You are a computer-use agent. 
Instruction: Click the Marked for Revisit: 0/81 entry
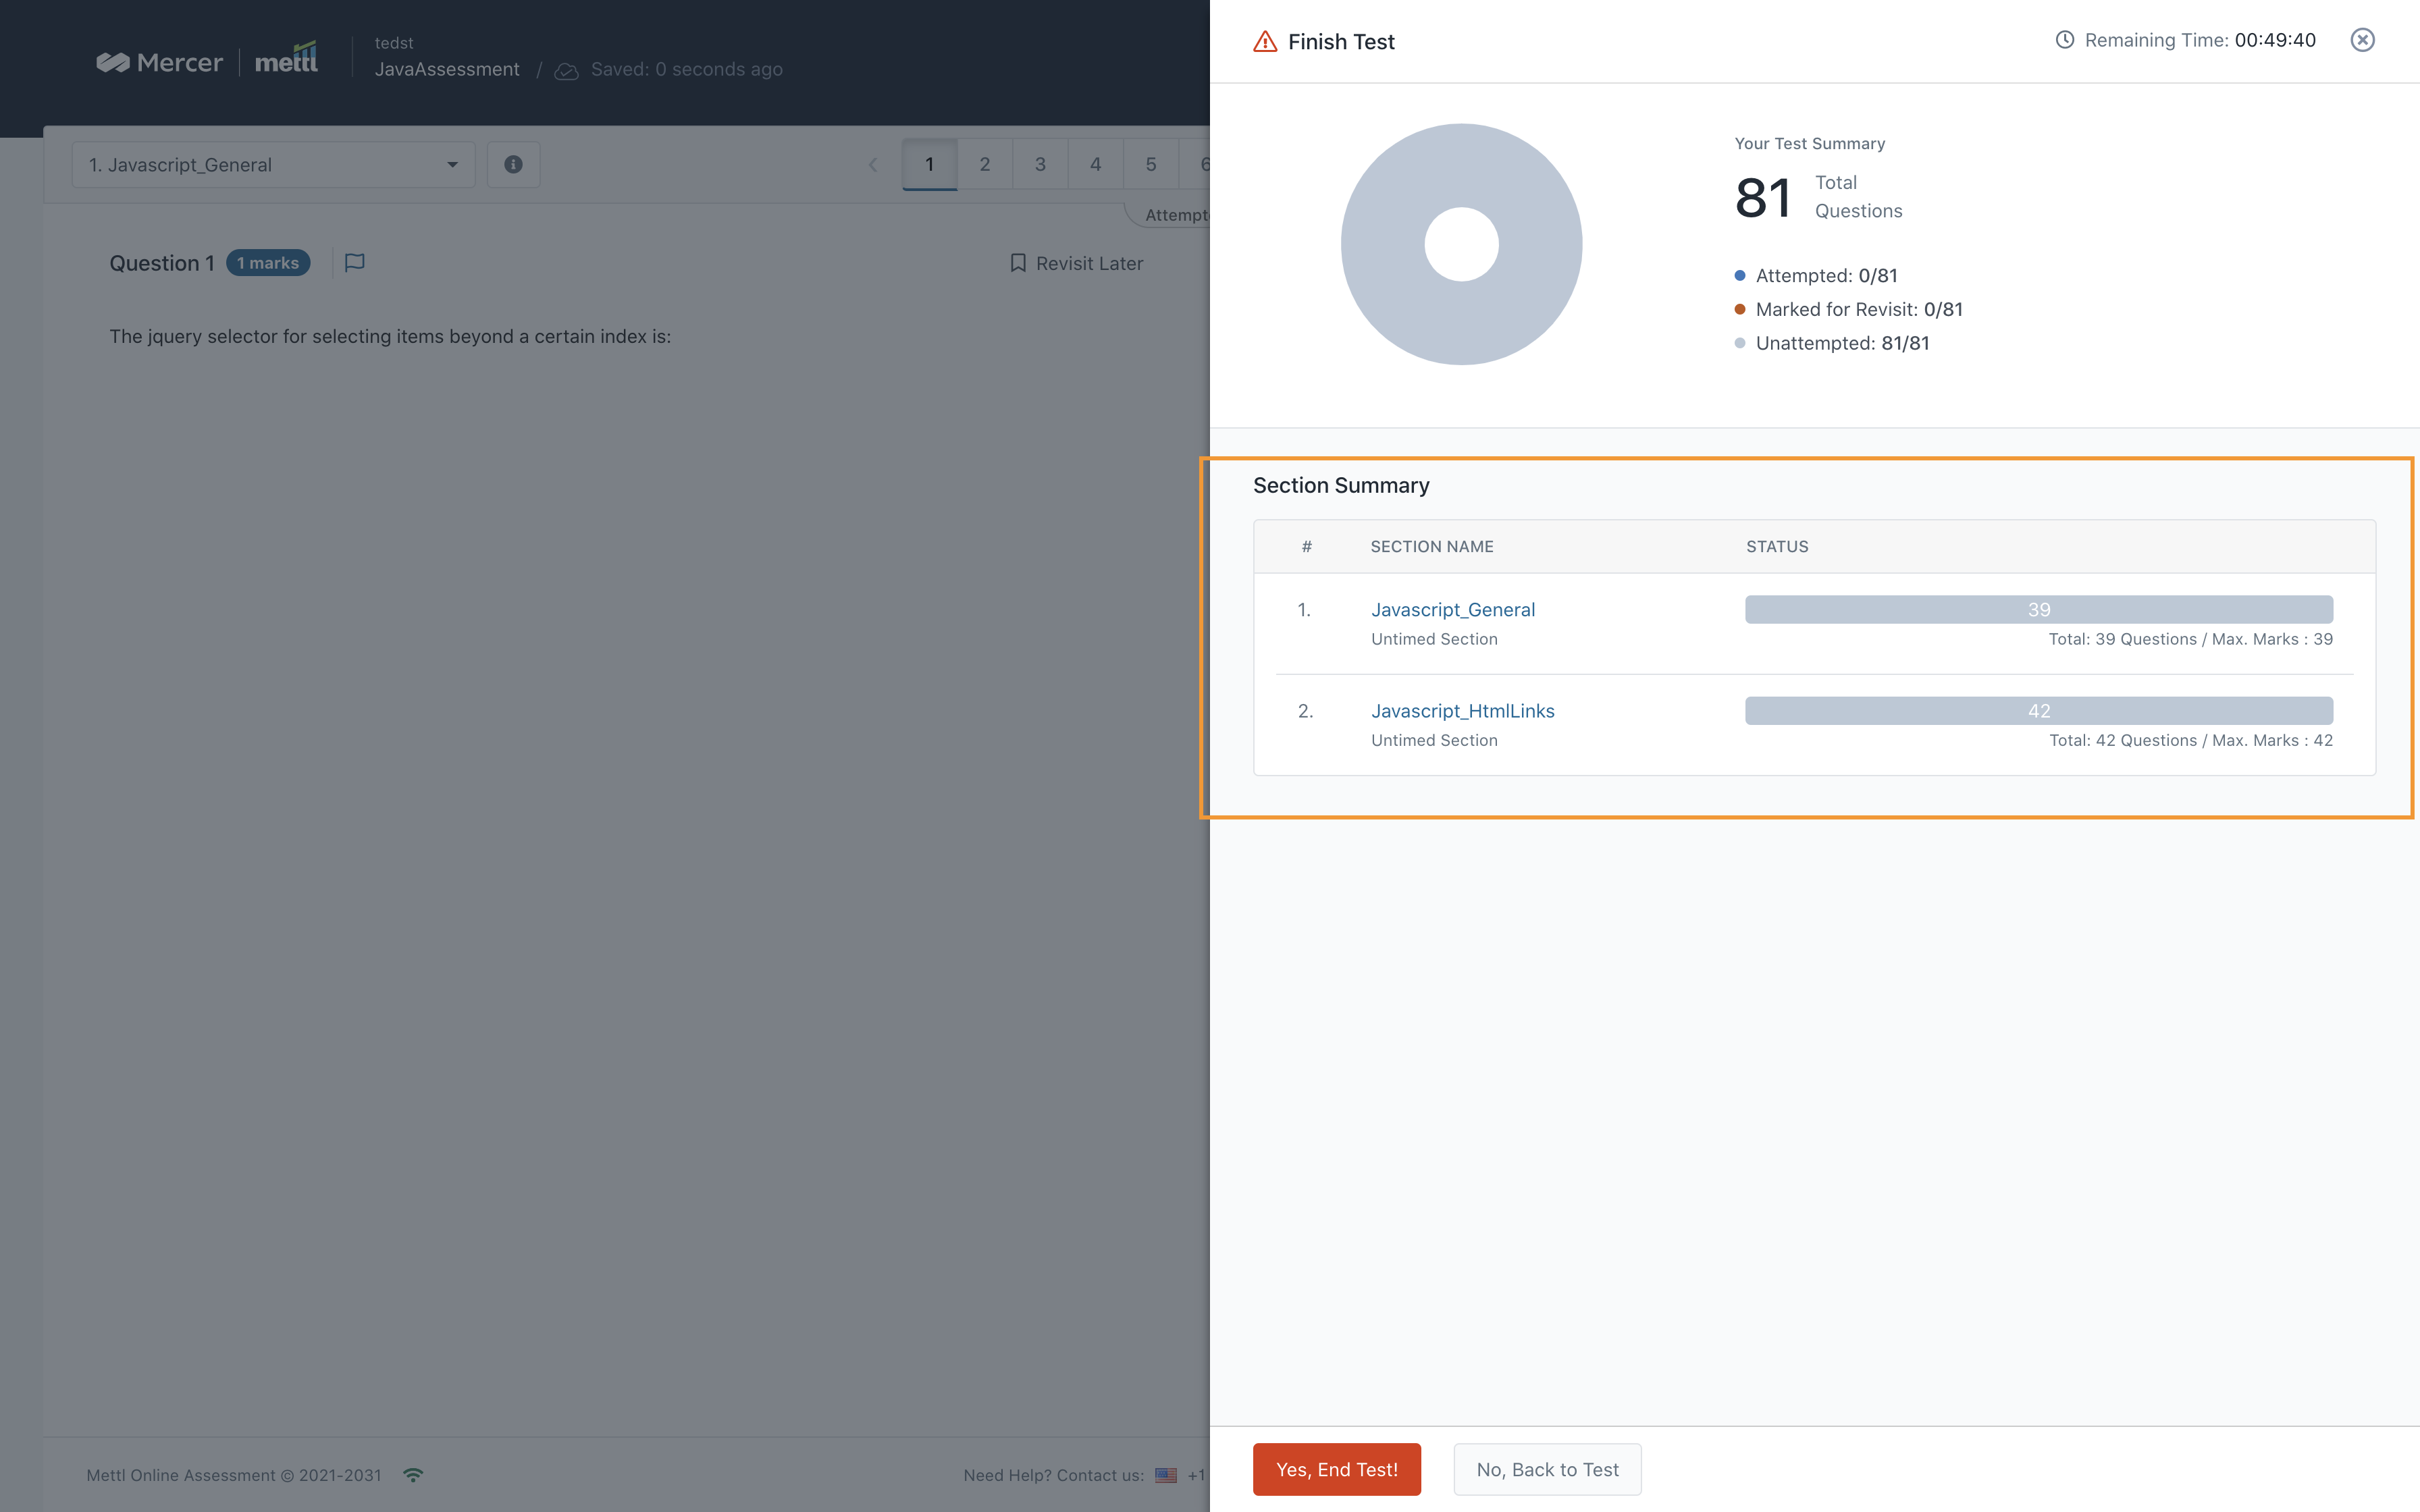(x=1849, y=309)
